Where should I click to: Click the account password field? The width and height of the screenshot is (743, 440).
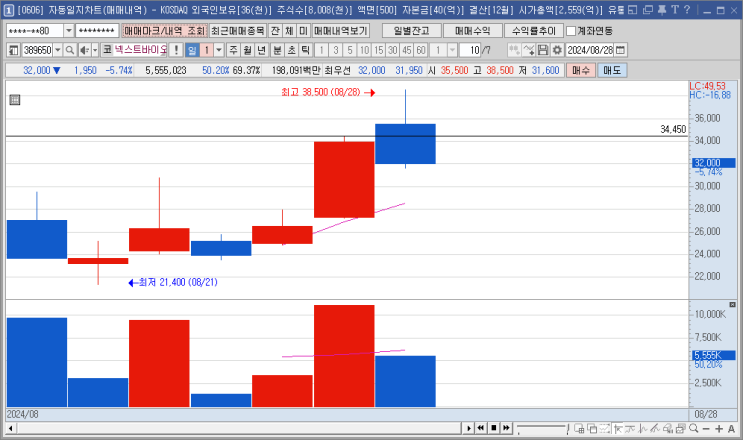point(97,31)
